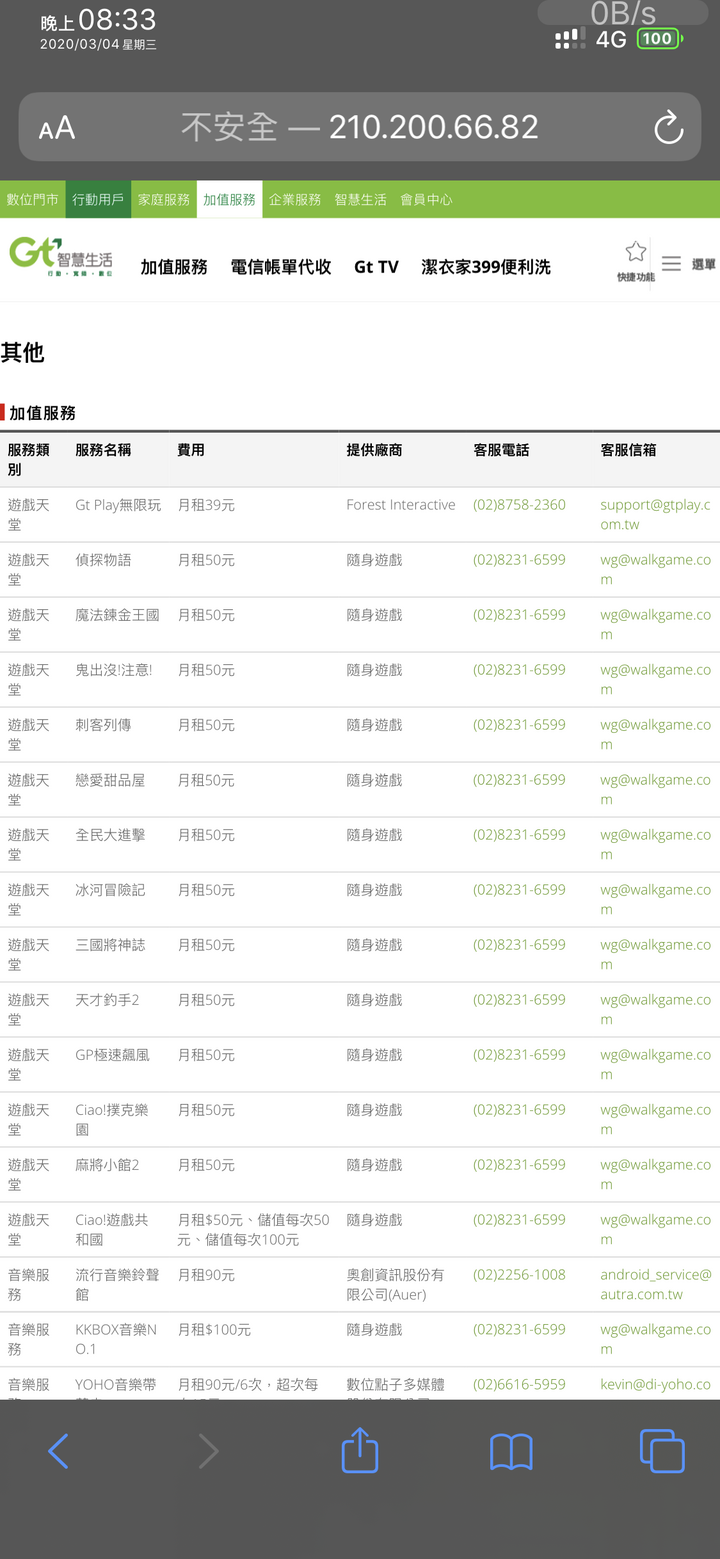Select the 'Gt Play無限玩' service name

(x=118, y=505)
